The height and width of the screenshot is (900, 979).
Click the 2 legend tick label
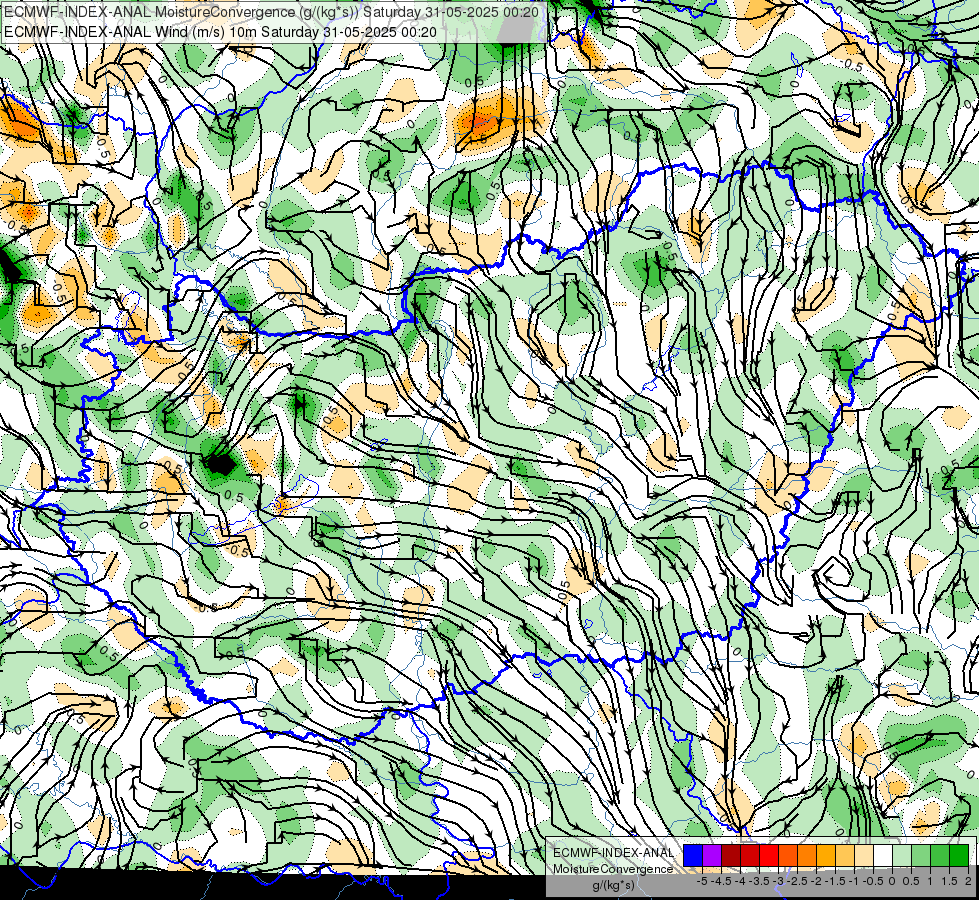[x=968, y=881]
